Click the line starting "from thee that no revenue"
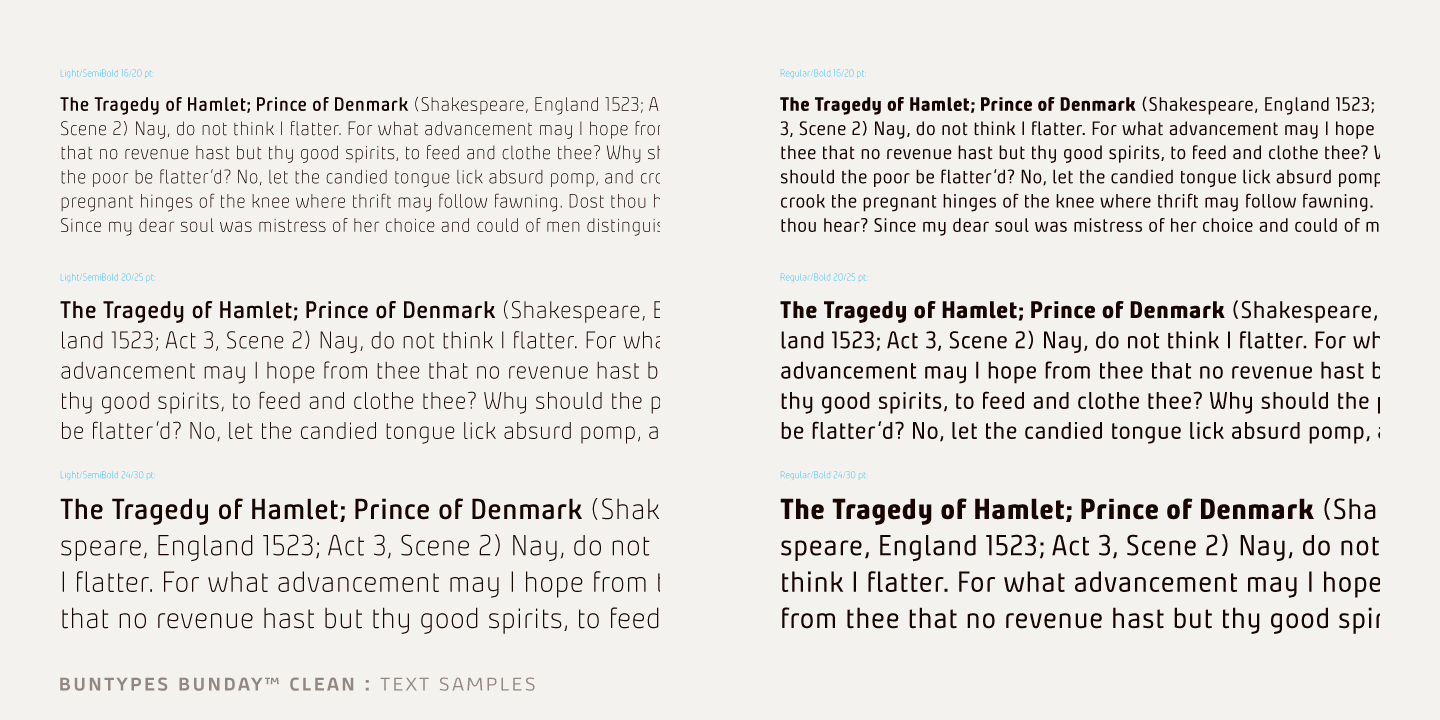1440x720 pixels. [x=1078, y=620]
